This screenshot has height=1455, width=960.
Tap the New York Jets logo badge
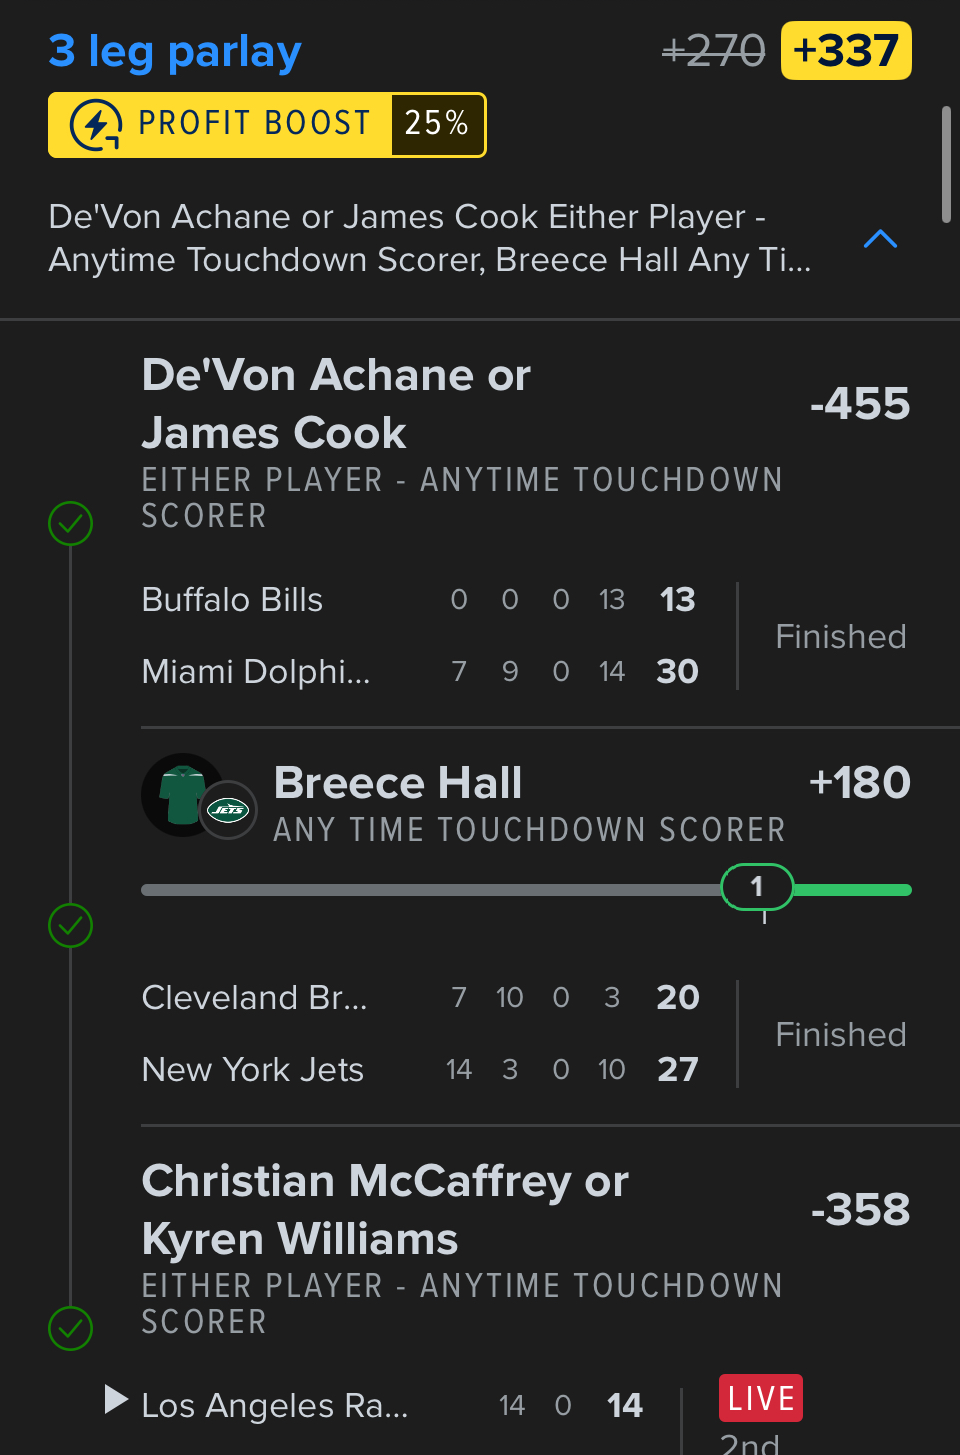pos(228,810)
